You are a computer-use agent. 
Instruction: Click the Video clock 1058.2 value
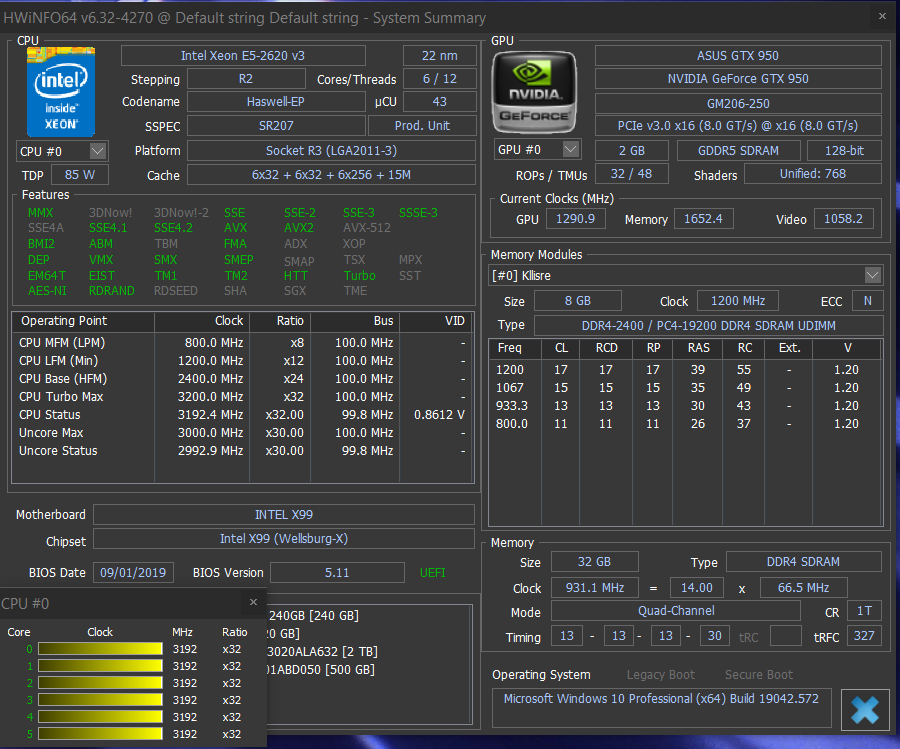pyautogui.click(x=844, y=219)
